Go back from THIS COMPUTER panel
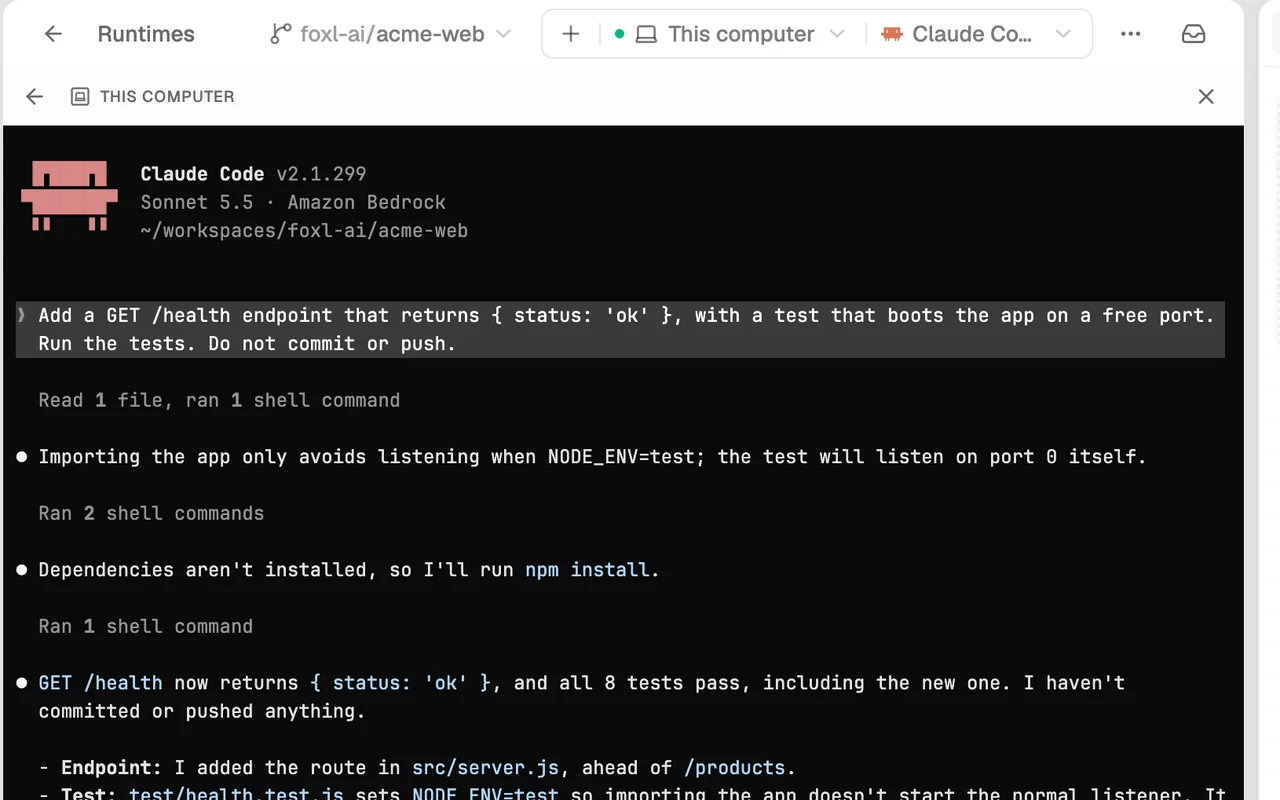This screenshot has width=1280, height=800. coord(35,97)
